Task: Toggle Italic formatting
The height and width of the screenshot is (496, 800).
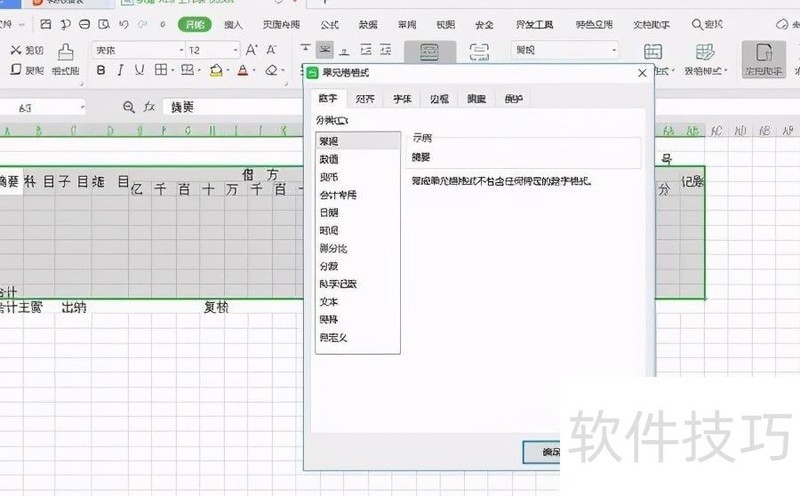Action: pyautogui.click(x=120, y=70)
